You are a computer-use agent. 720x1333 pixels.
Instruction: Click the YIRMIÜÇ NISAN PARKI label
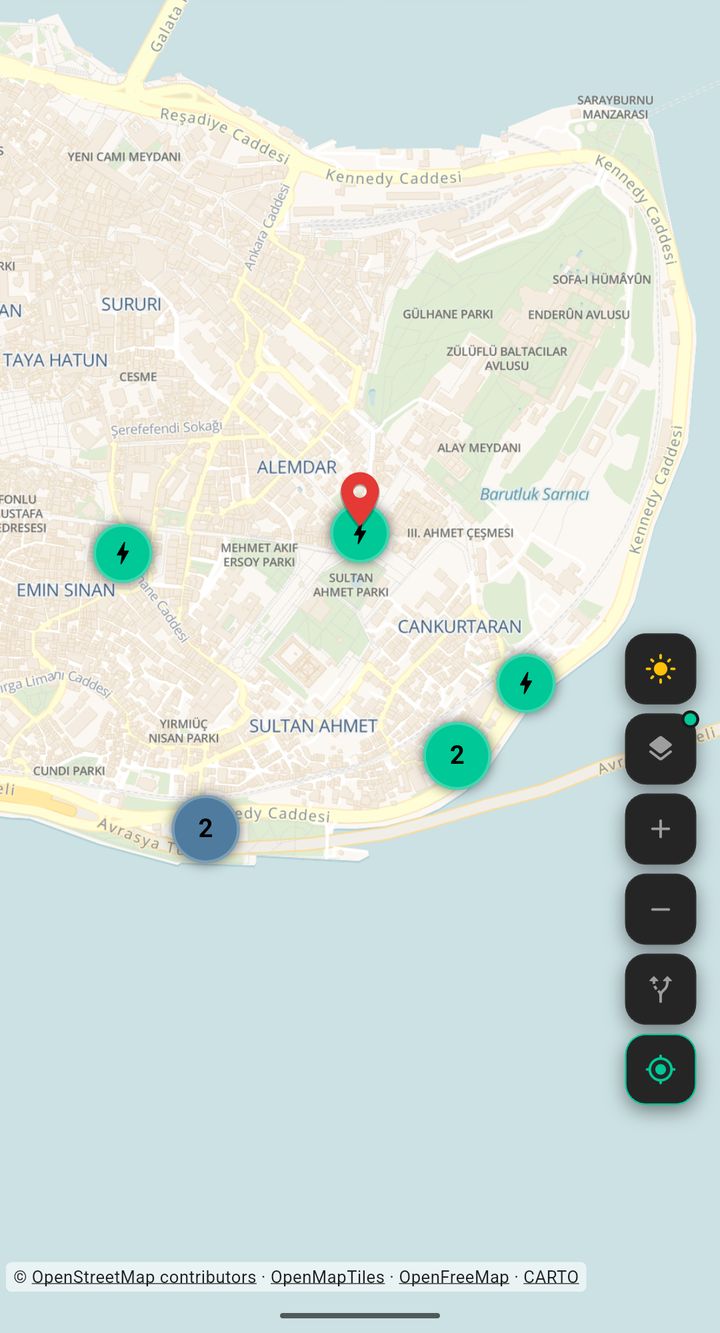pyautogui.click(x=184, y=731)
